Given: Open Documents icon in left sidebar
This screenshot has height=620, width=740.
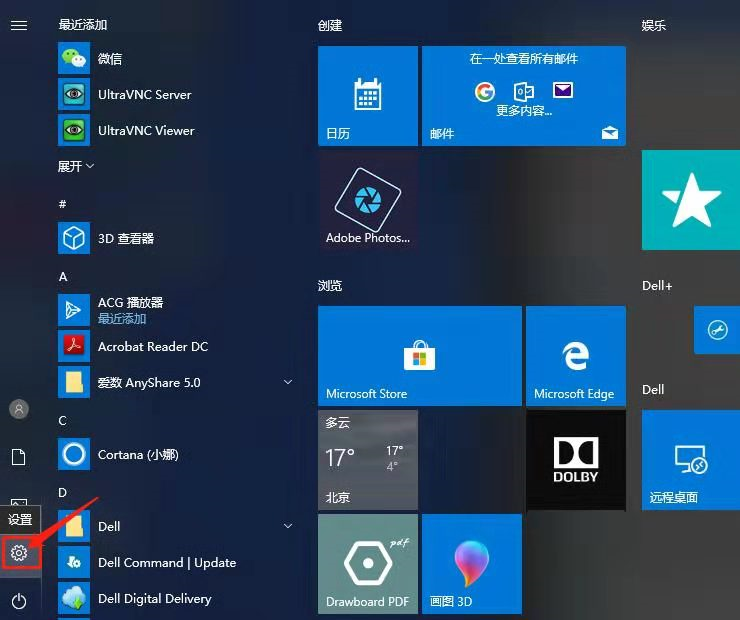Looking at the screenshot, I should tap(19, 457).
